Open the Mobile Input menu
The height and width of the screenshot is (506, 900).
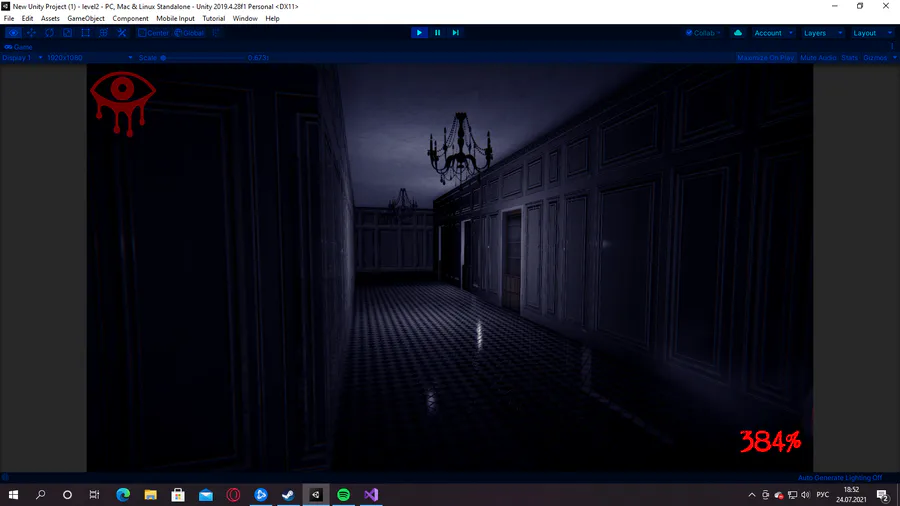[175, 18]
